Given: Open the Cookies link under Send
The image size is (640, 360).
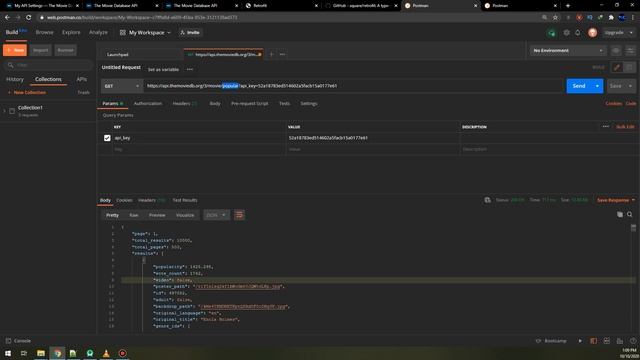Looking at the screenshot, I should click(613, 104).
